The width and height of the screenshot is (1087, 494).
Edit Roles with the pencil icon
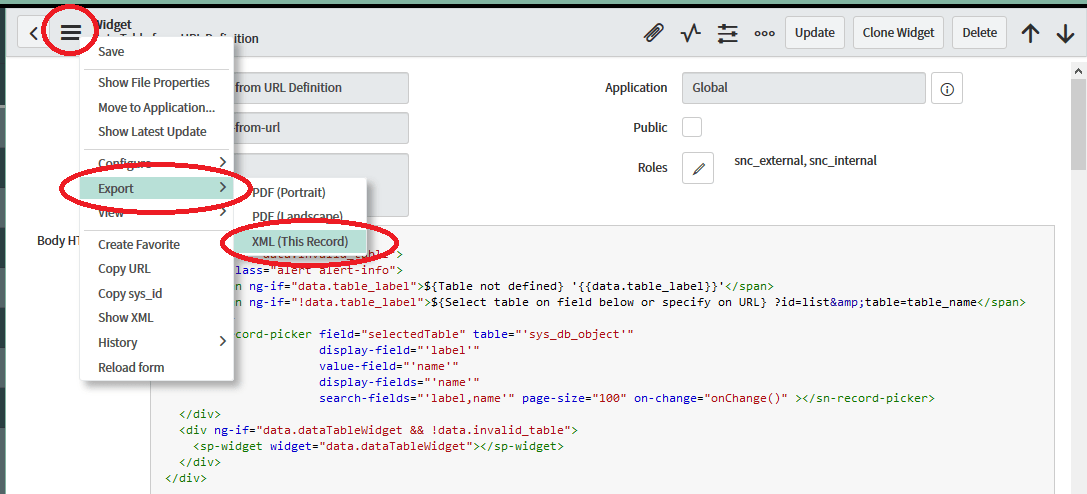697,168
